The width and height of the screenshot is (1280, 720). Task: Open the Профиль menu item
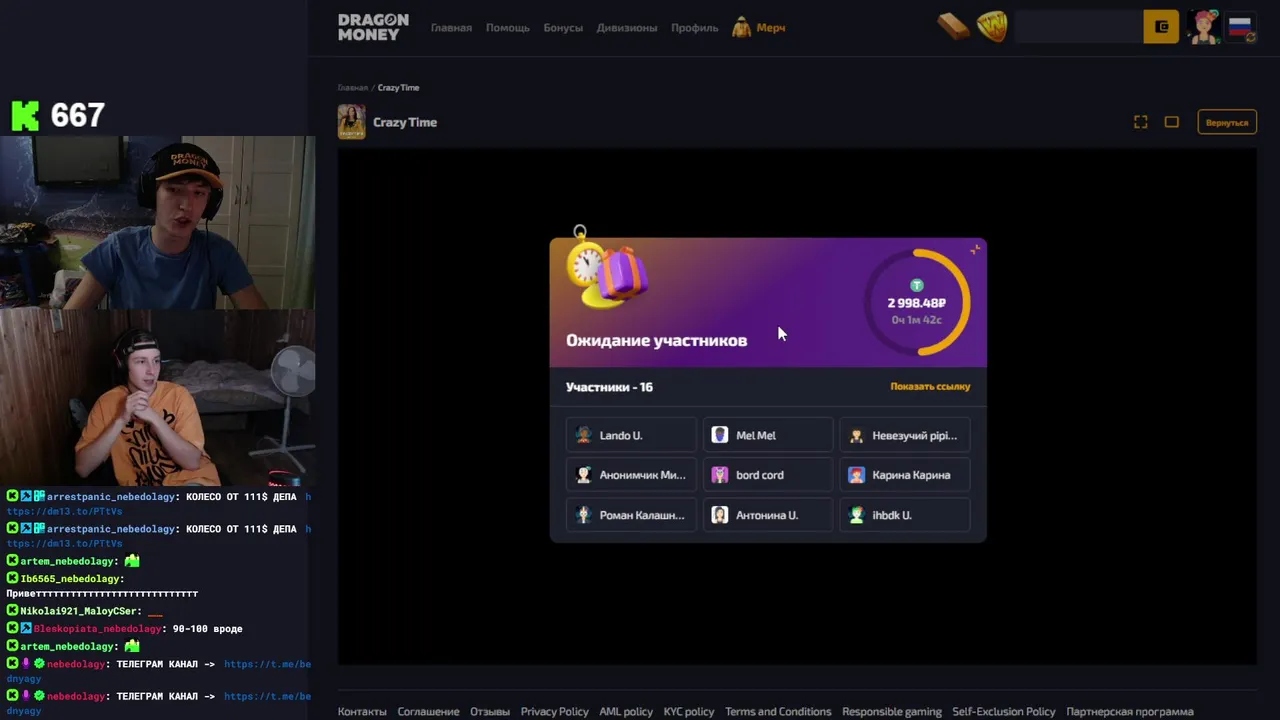click(x=695, y=28)
